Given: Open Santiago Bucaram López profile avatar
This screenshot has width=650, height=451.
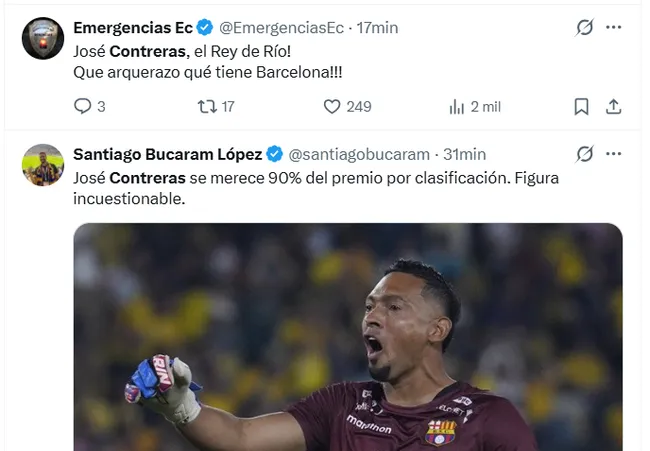Looking at the screenshot, I should click(43, 165).
